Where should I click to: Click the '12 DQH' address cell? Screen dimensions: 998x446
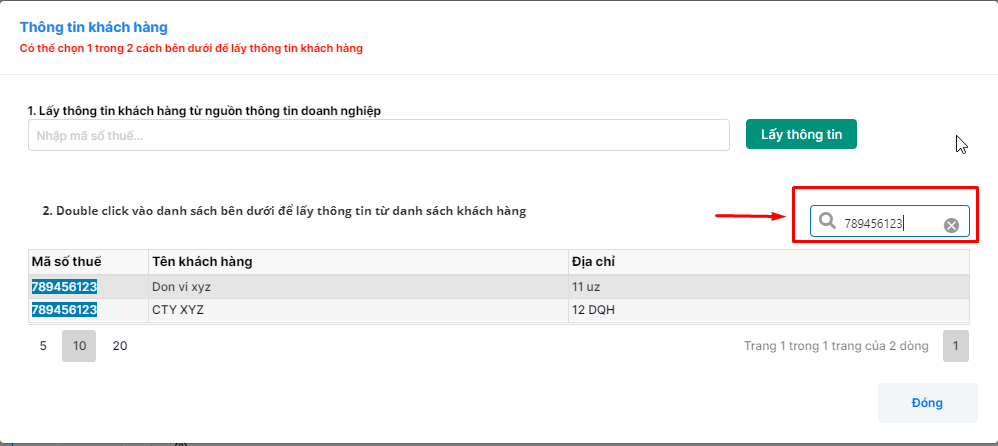(x=593, y=310)
